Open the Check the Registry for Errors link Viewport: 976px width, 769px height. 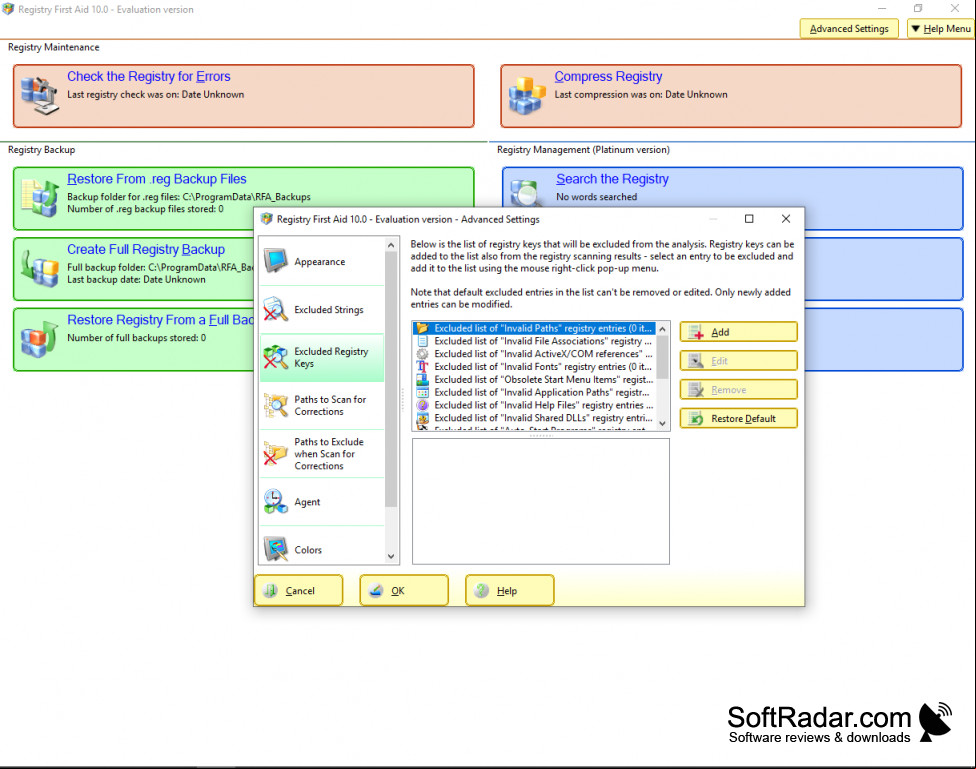(x=149, y=77)
